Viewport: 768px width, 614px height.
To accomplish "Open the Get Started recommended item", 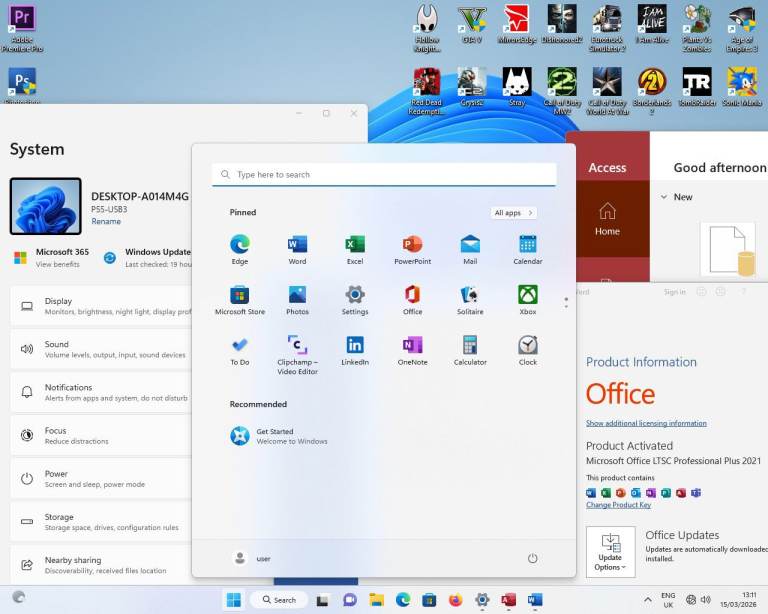I will pyautogui.click(x=275, y=436).
